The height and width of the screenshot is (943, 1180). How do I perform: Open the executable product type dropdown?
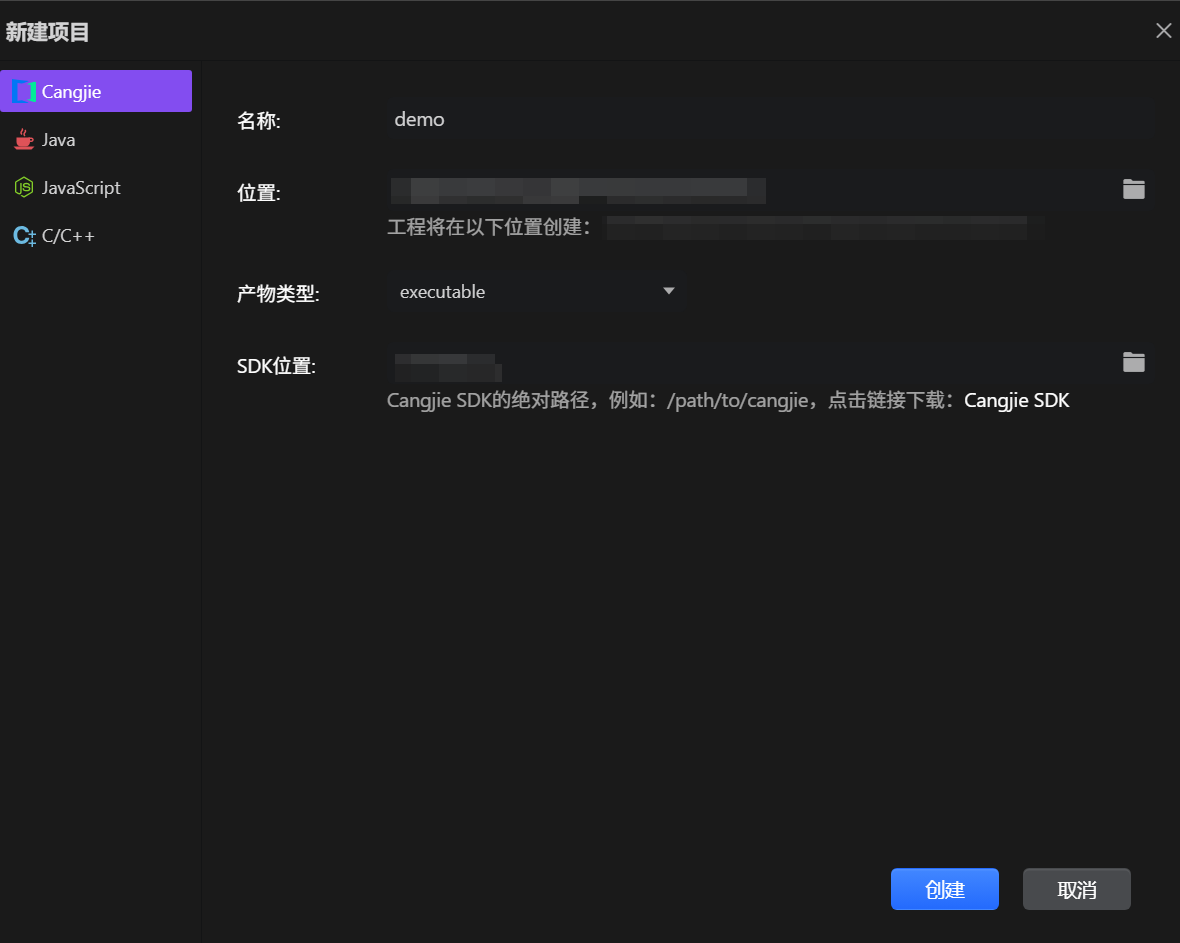(535, 292)
